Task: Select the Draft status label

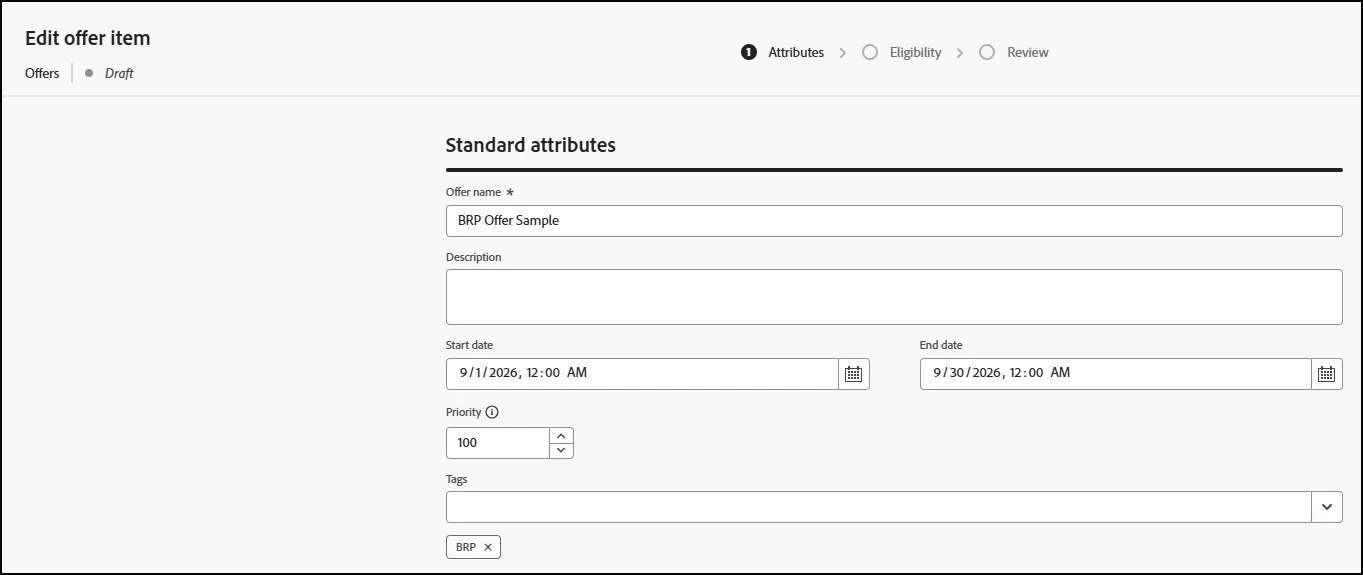Action: pyautogui.click(x=119, y=73)
